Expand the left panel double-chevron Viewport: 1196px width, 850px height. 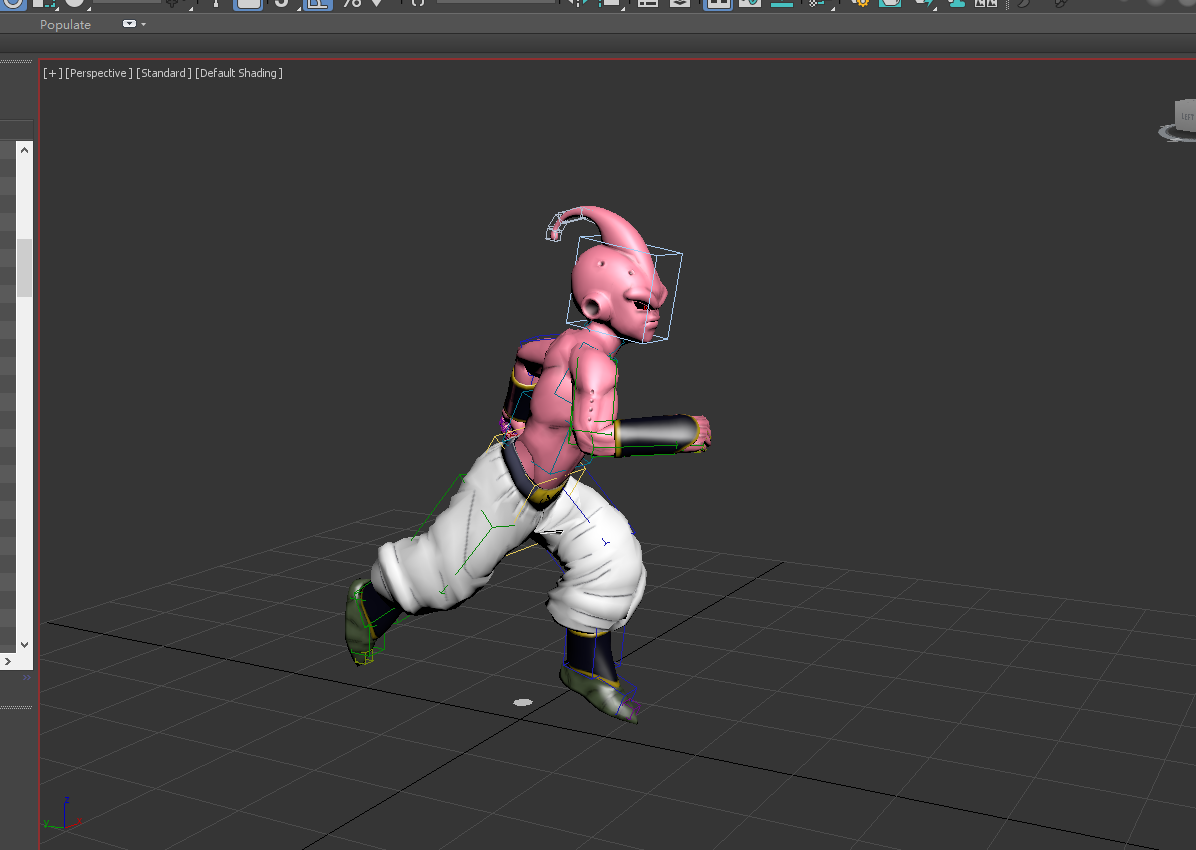[27, 678]
